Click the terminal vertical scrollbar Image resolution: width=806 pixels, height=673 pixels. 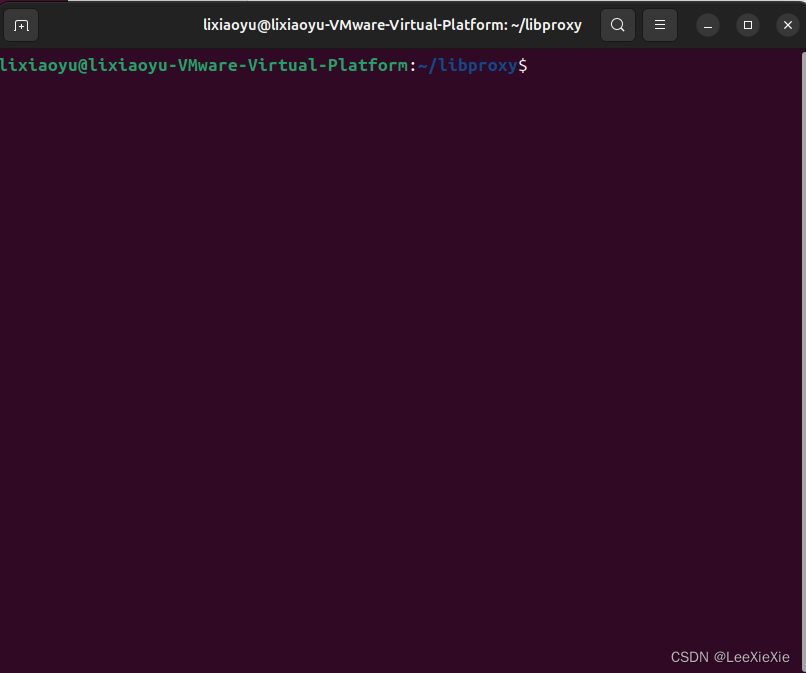(x=803, y=360)
